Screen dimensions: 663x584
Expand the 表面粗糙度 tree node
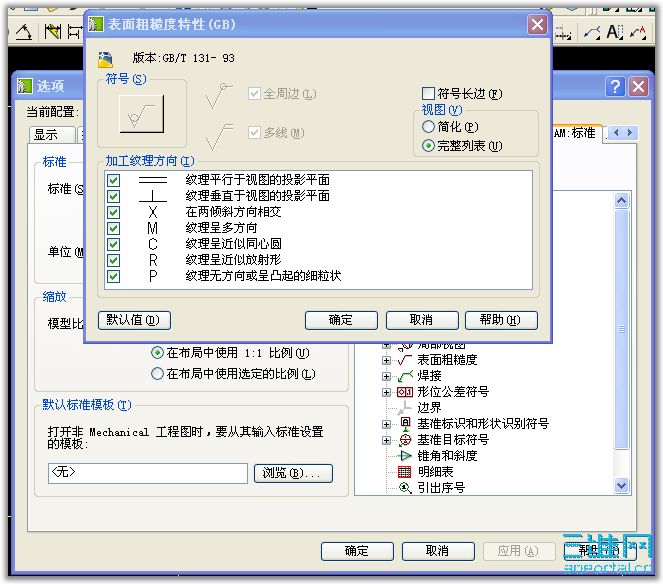386,360
